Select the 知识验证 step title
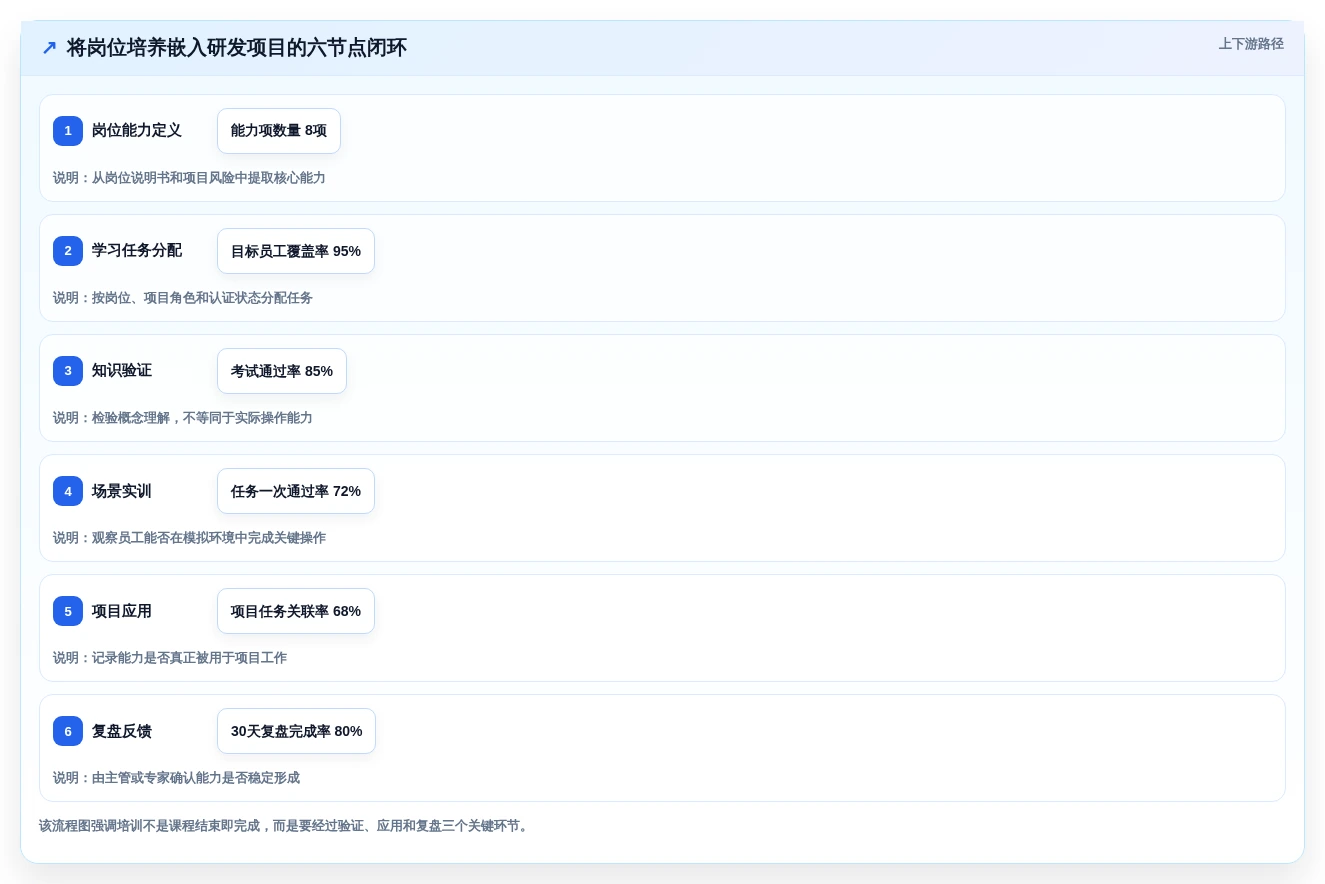 pyautogui.click(x=122, y=370)
